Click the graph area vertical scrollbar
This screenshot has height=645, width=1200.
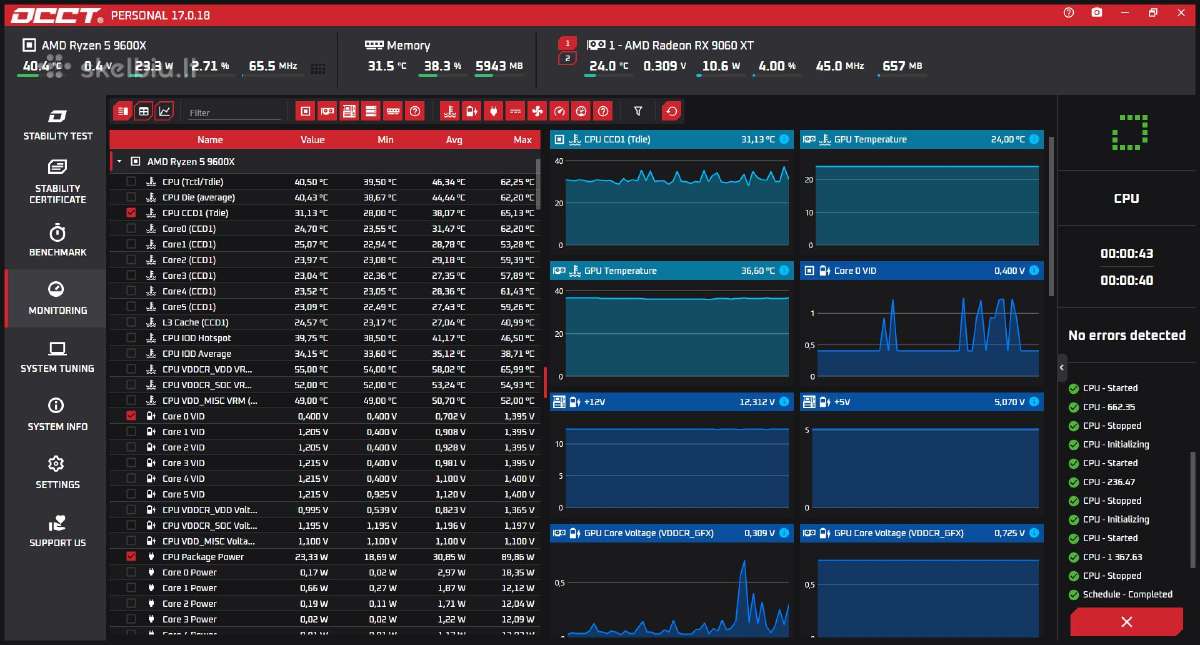pyautogui.click(x=1051, y=215)
